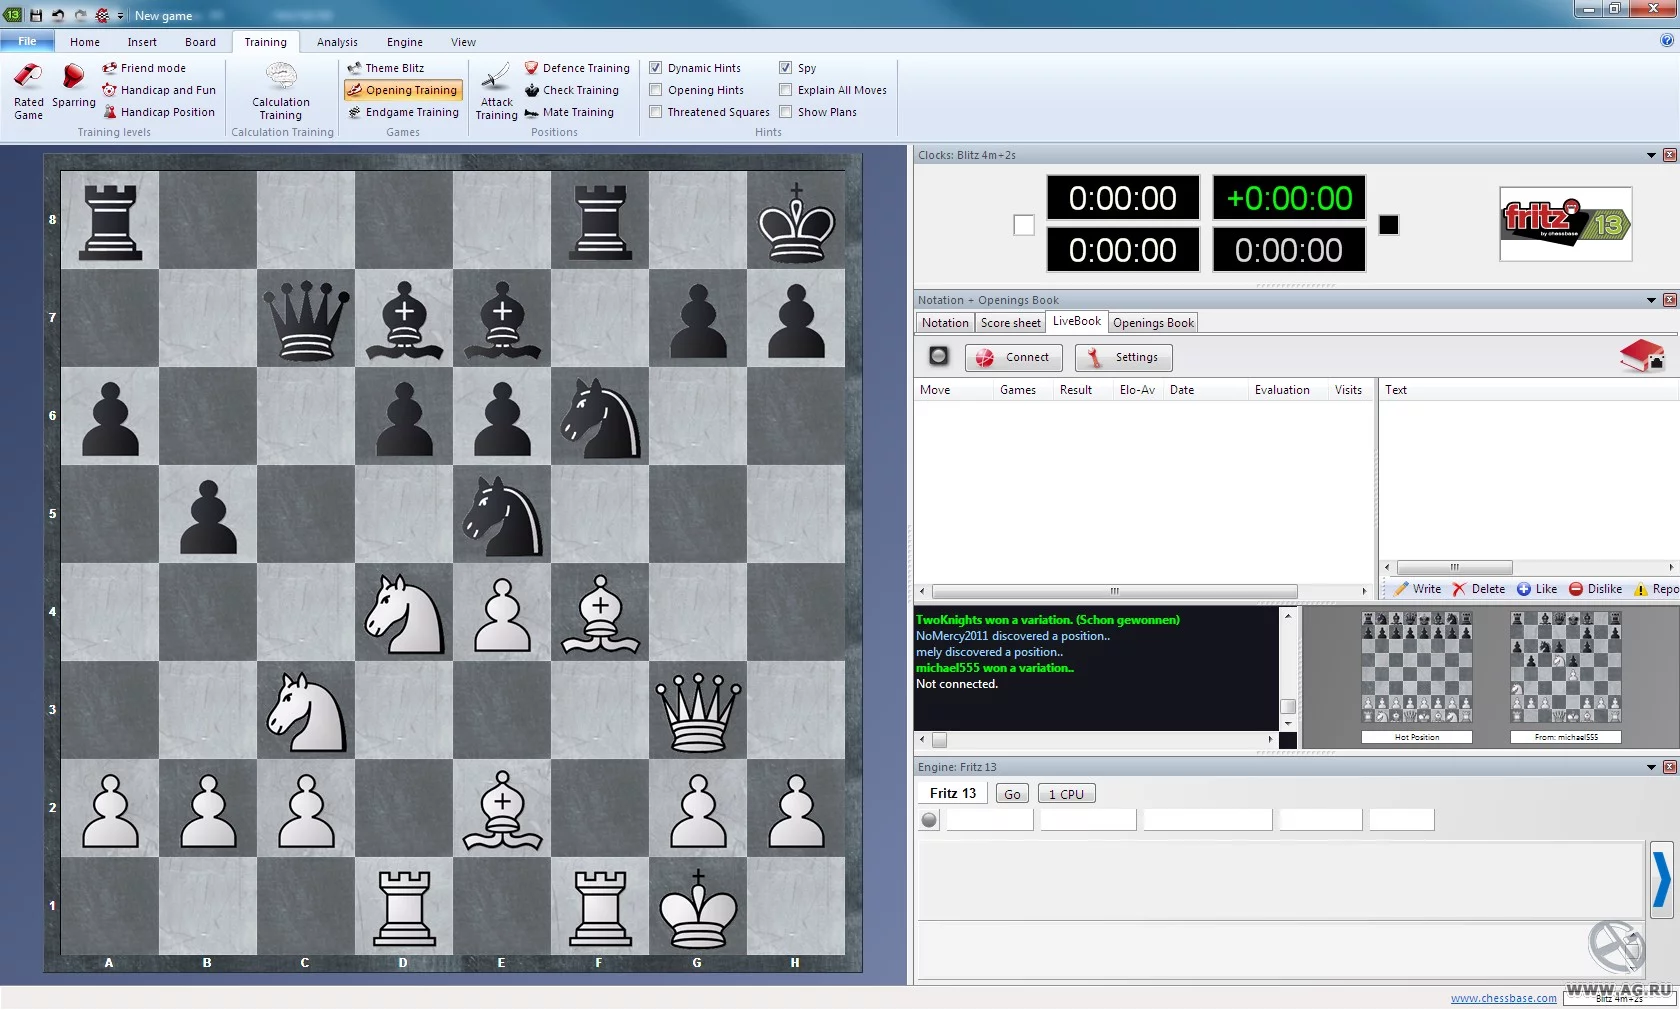Viewport: 1680px width, 1010px height.
Task: Enable Show Plans checkbox
Action: [x=786, y=112]
